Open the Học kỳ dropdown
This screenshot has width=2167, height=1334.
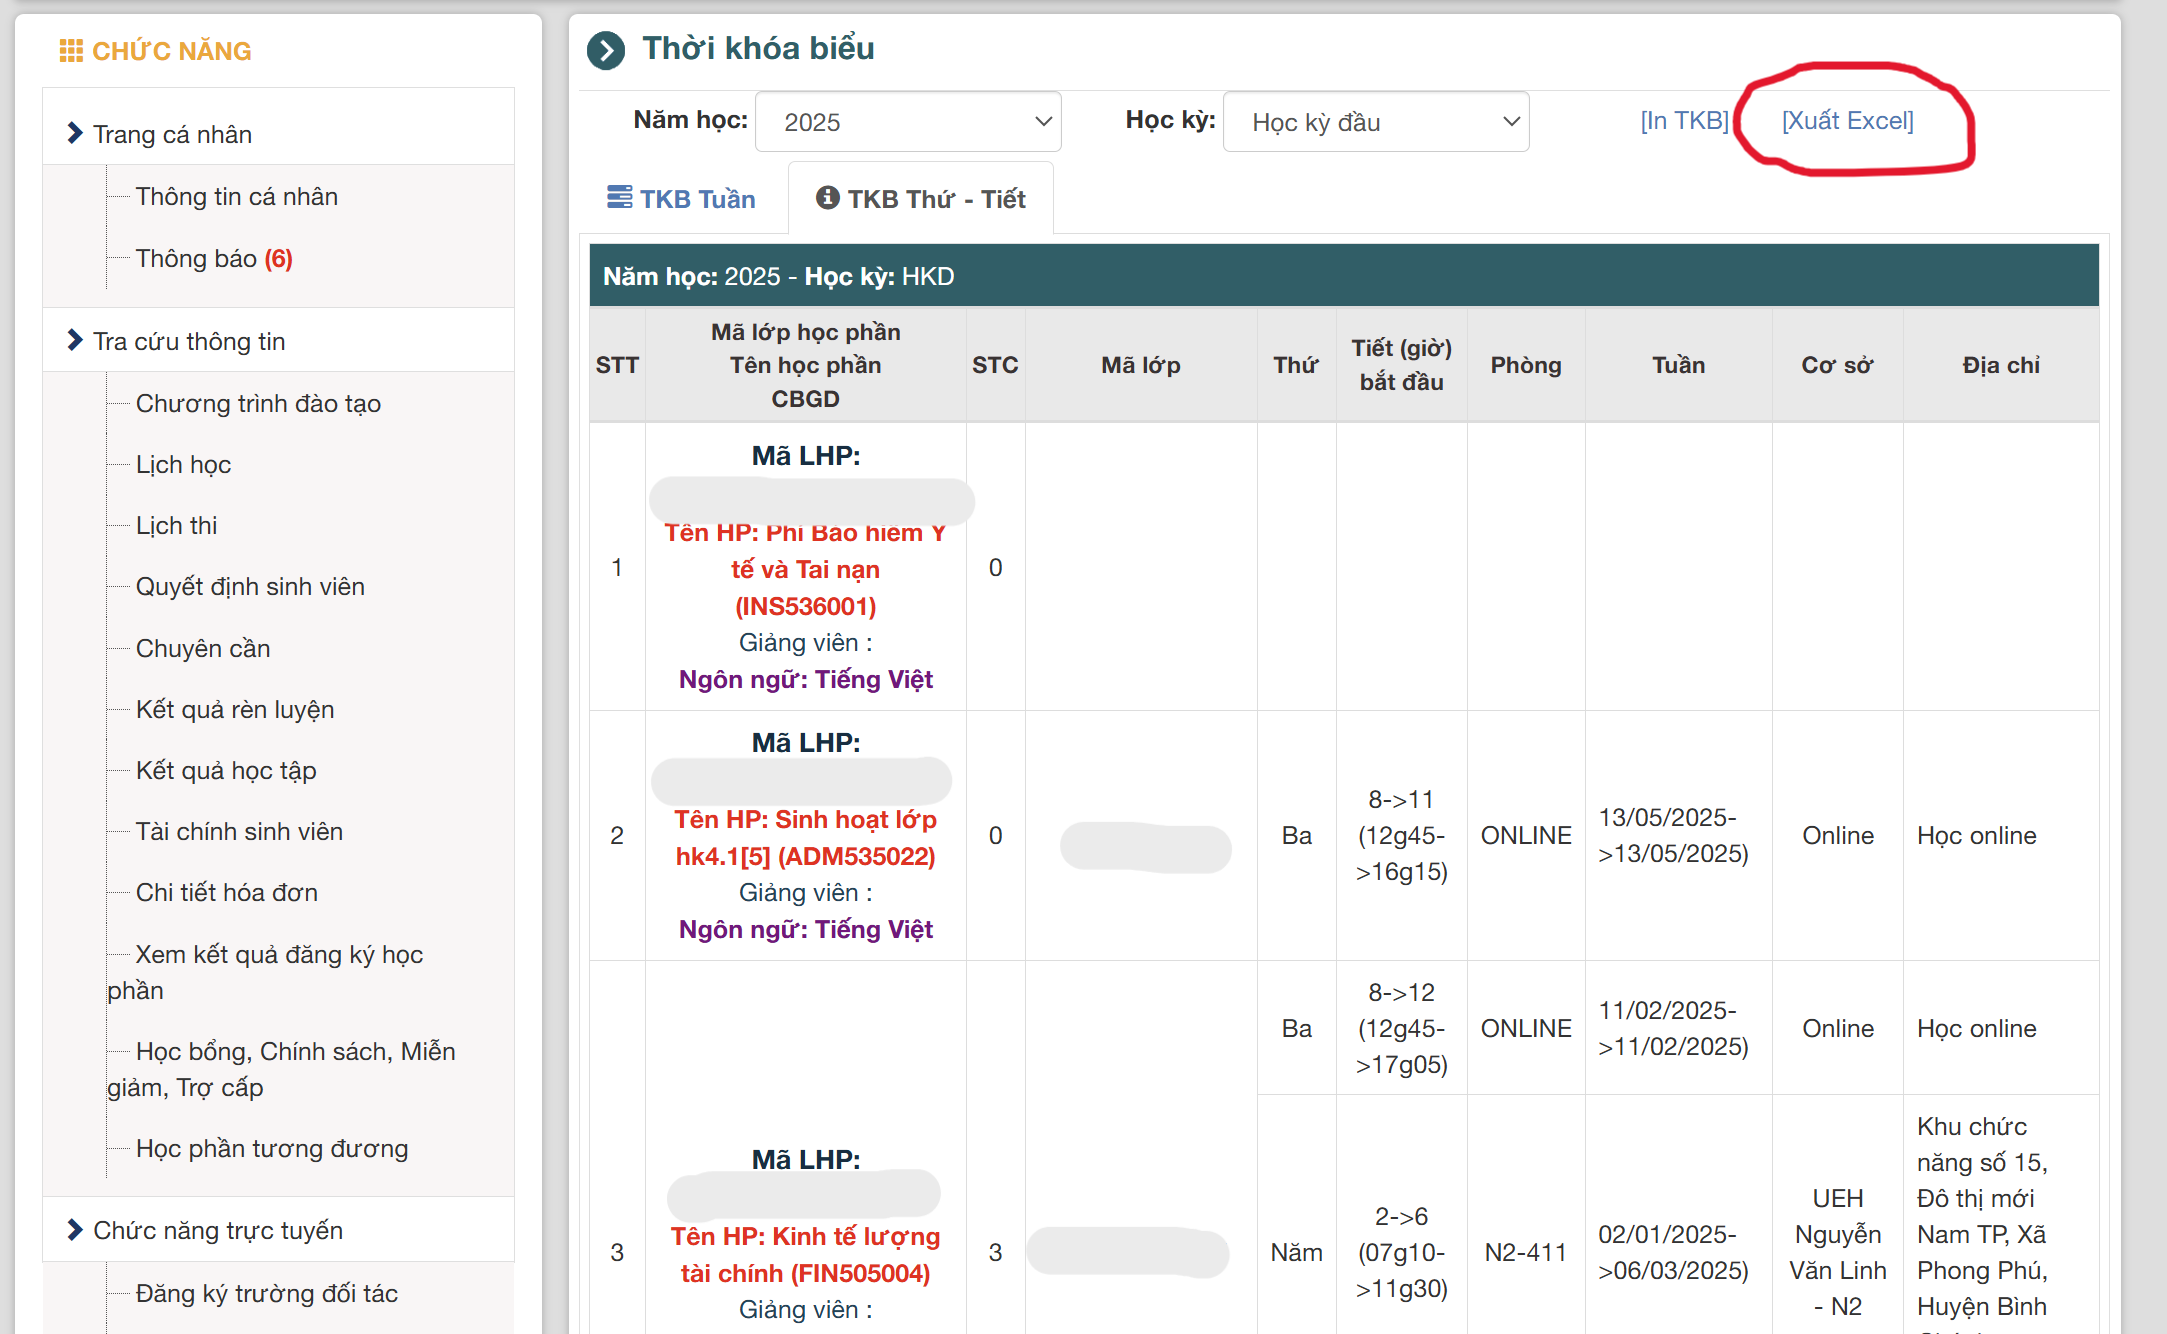(x=1375, y=122)
